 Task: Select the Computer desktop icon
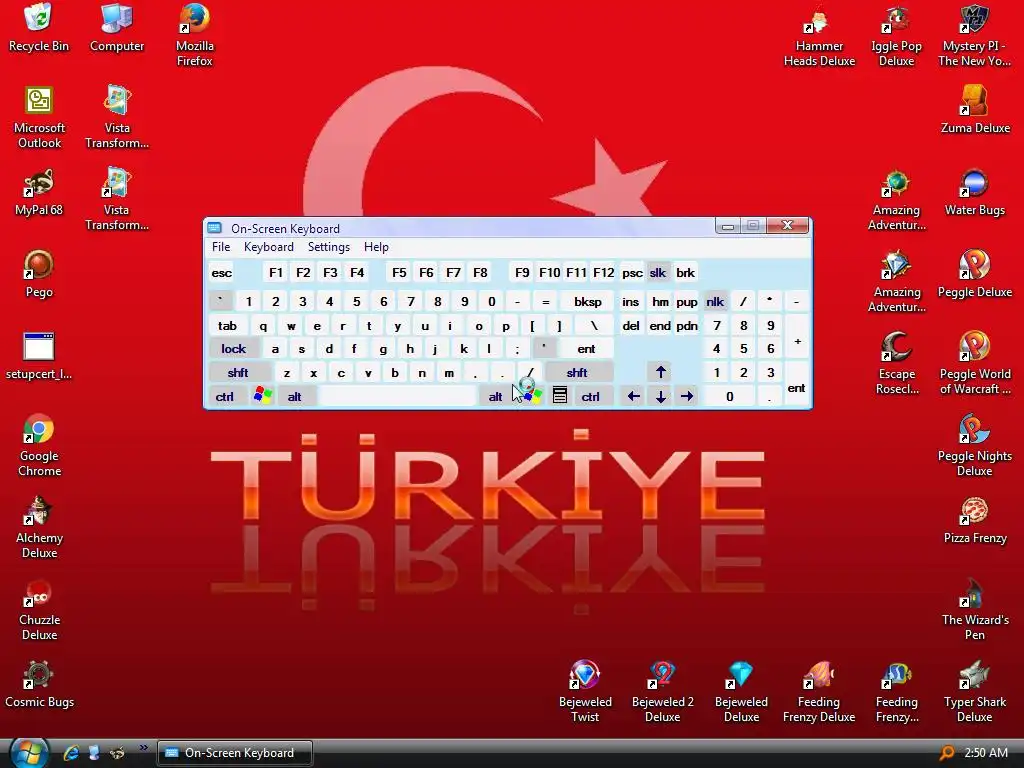tap(116, 27)
